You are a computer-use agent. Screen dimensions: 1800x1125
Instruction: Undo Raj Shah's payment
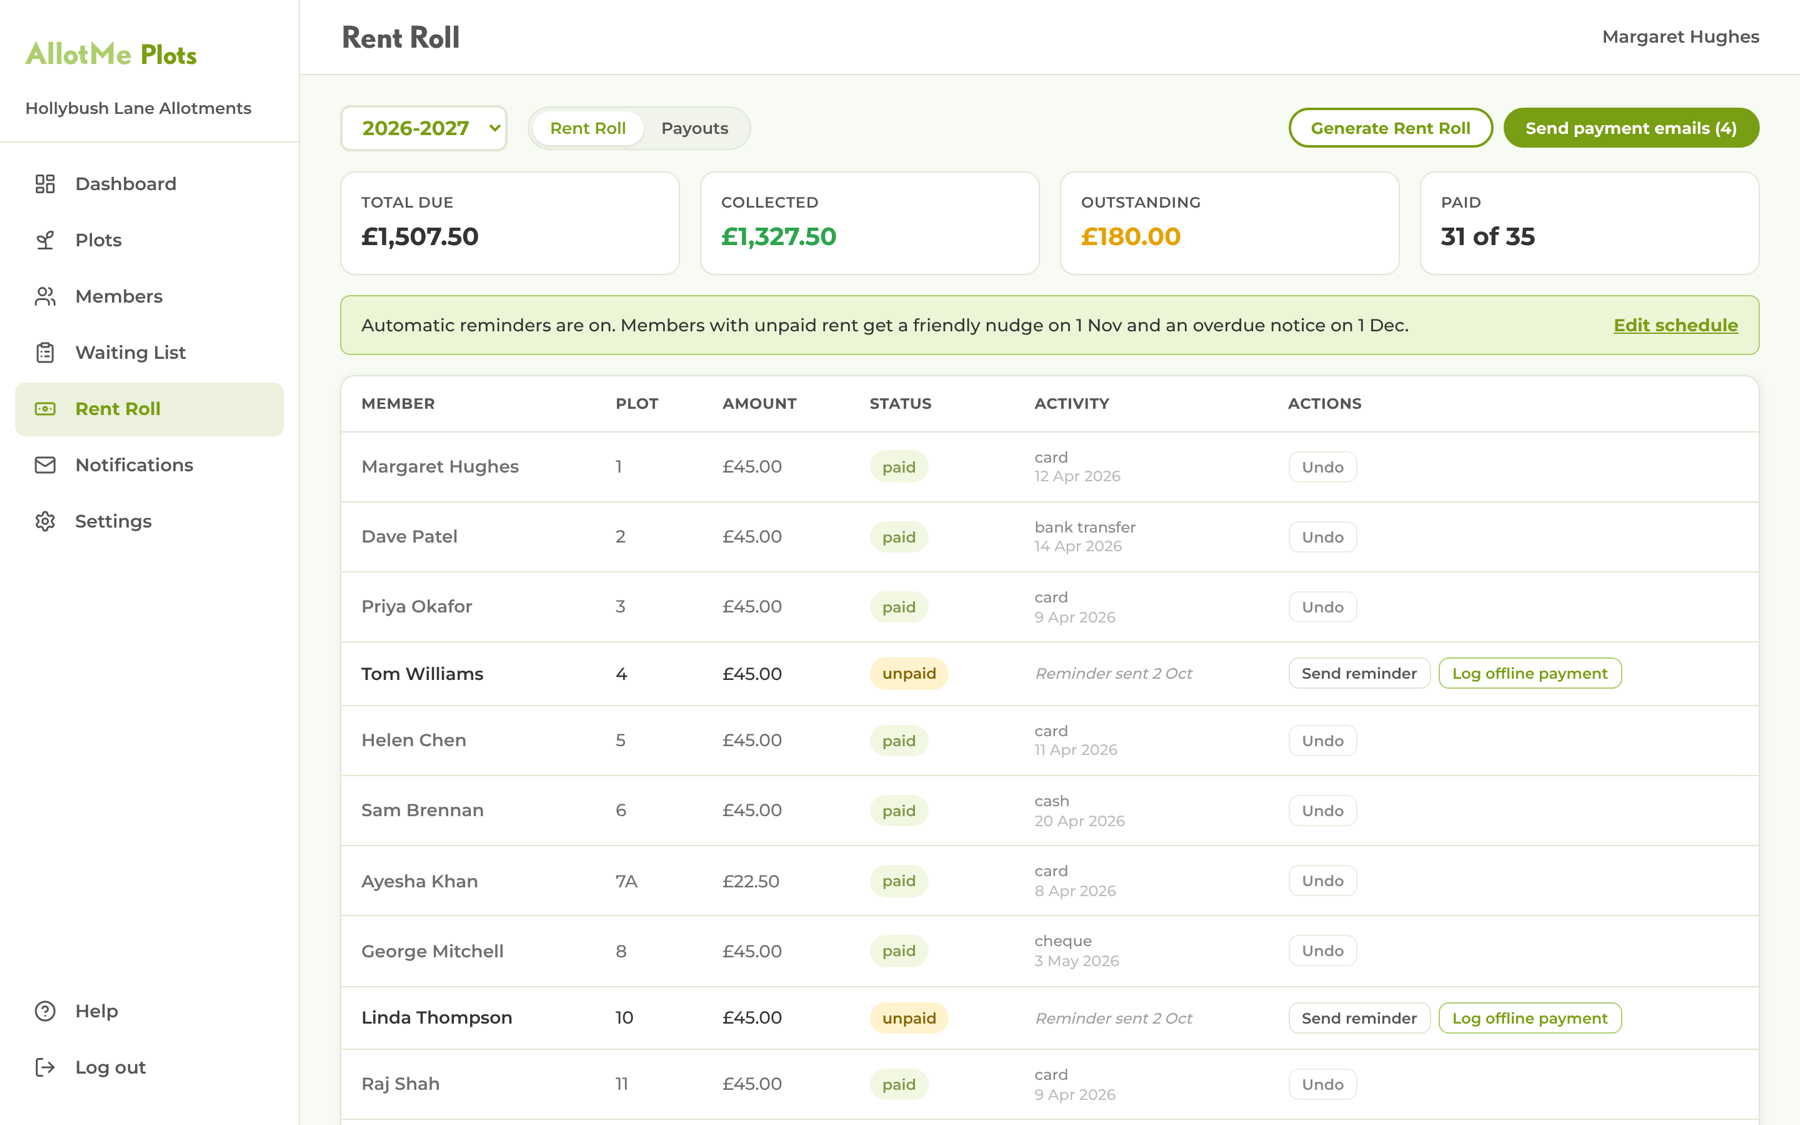[x=1322, y=1084]
